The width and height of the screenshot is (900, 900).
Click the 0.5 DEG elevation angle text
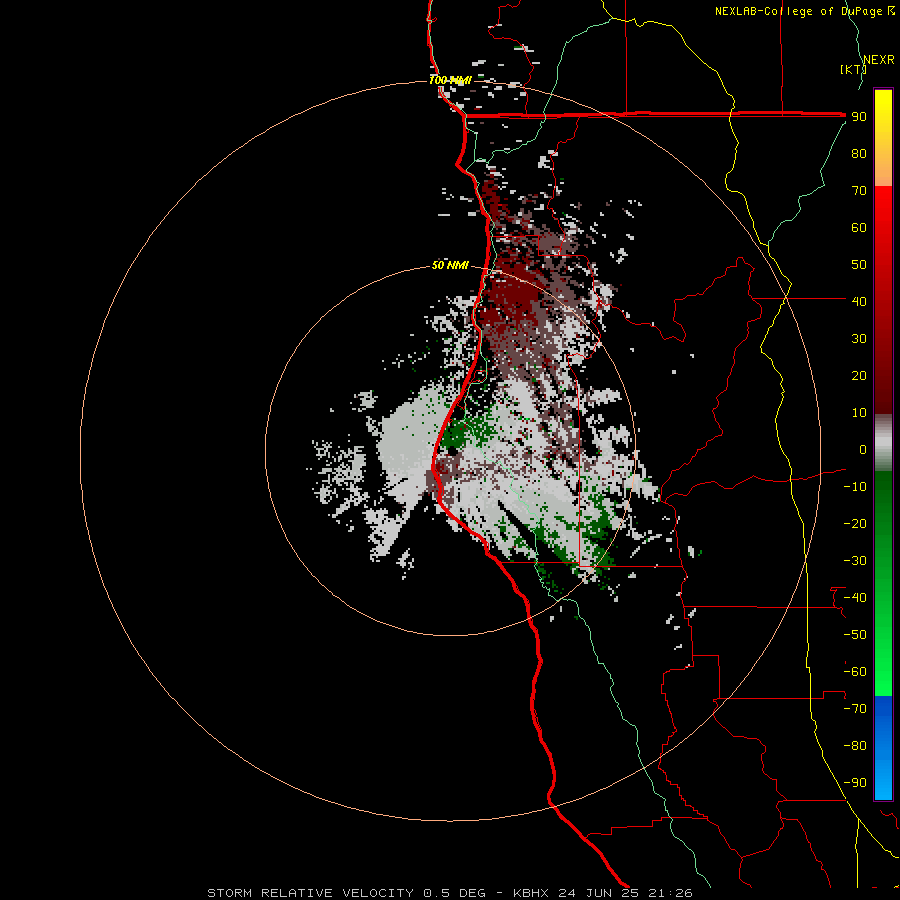coord(455,893)
